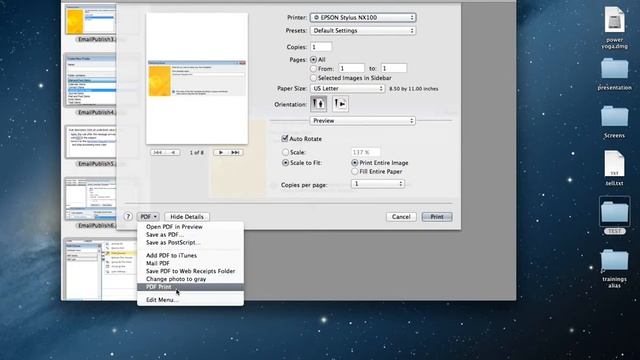Open power yoga.dmg desktop file
Image resolution: width=640 pixels, height=360 pixels.
(614, 27)
